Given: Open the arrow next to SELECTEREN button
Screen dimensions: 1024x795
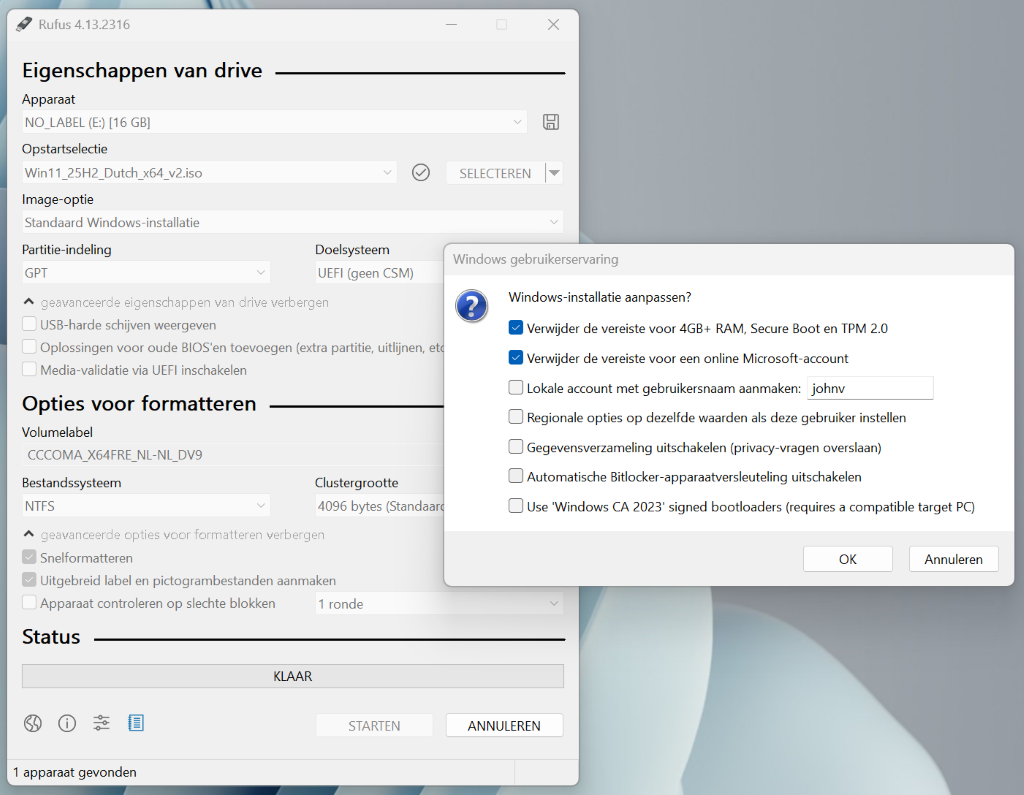Looking at the screenshot, I should (x=554, y=173).
